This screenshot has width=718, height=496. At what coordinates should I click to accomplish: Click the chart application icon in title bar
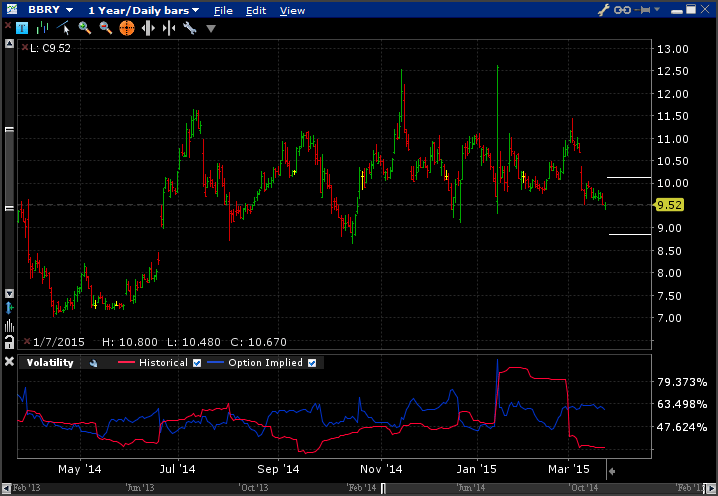[x=11, y=9]
